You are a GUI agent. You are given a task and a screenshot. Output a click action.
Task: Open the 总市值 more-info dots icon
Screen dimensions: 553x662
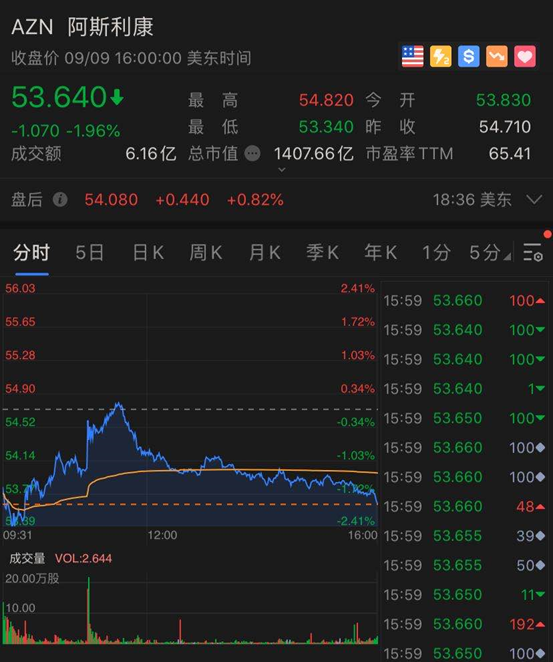[x=252, y=153]
